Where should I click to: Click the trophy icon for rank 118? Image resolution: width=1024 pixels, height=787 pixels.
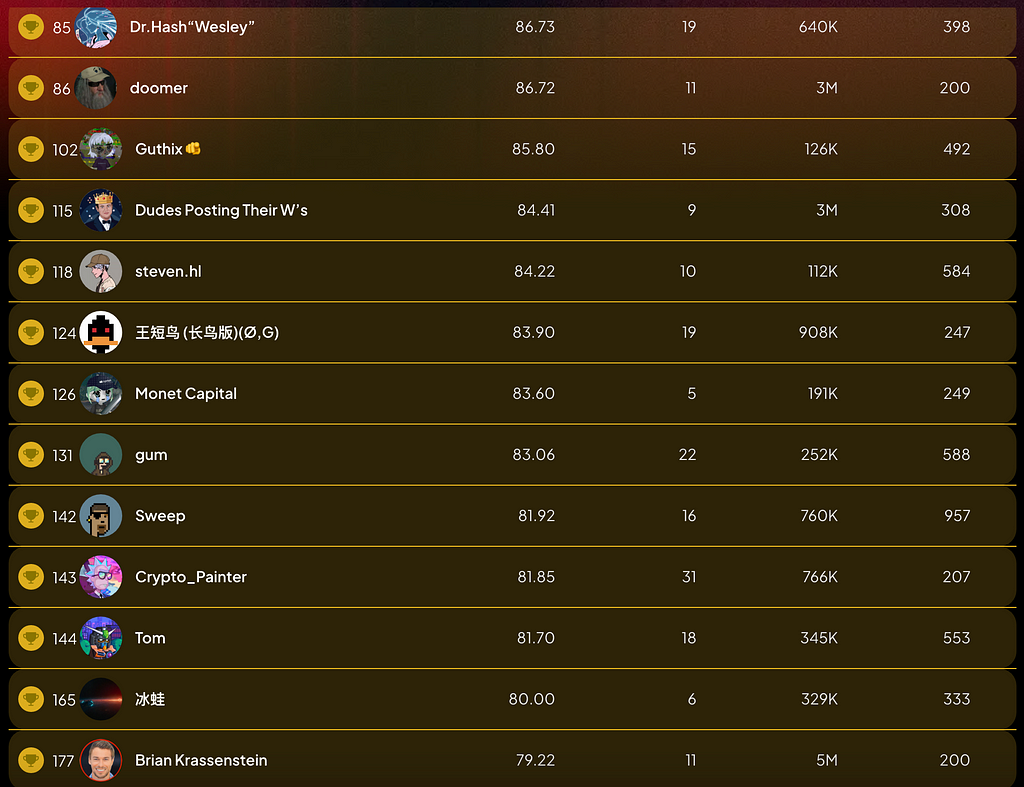[31, 271]
